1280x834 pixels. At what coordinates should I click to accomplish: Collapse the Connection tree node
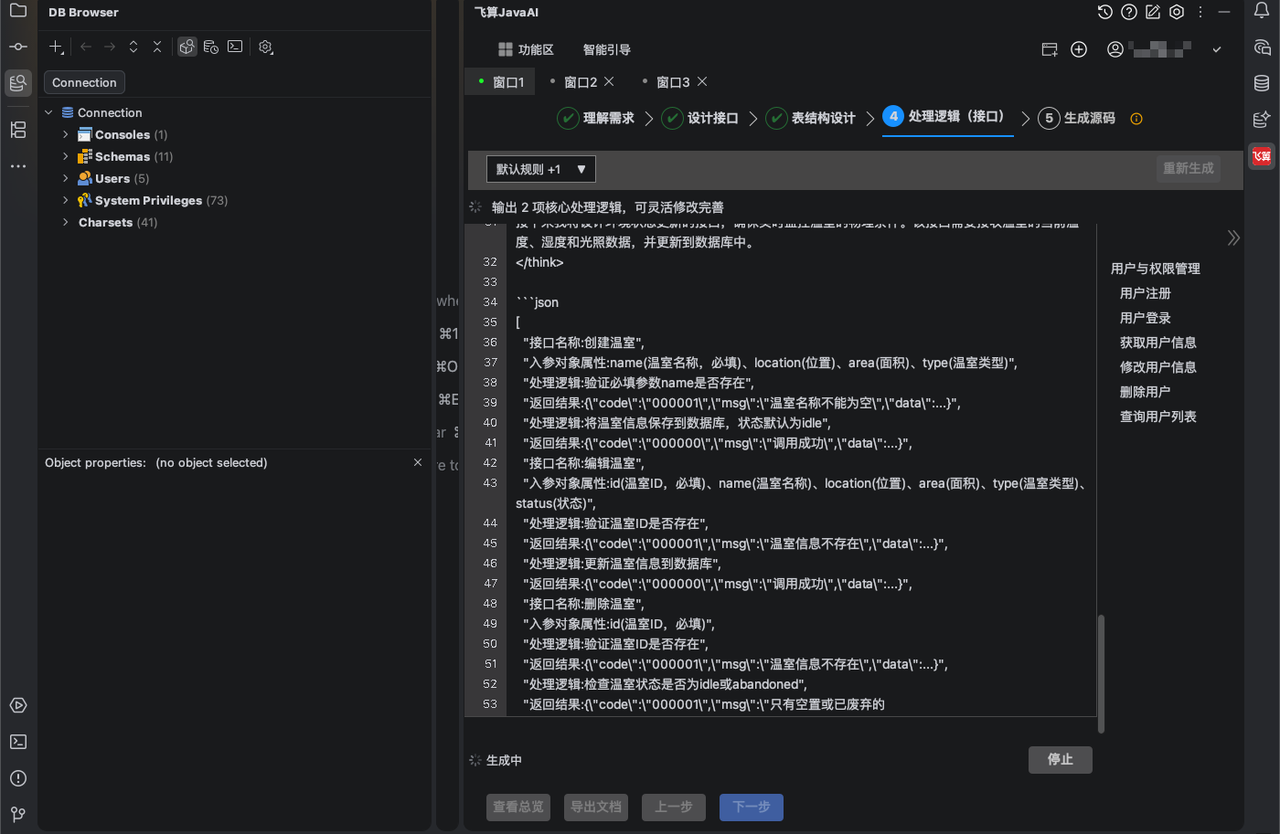48,113
